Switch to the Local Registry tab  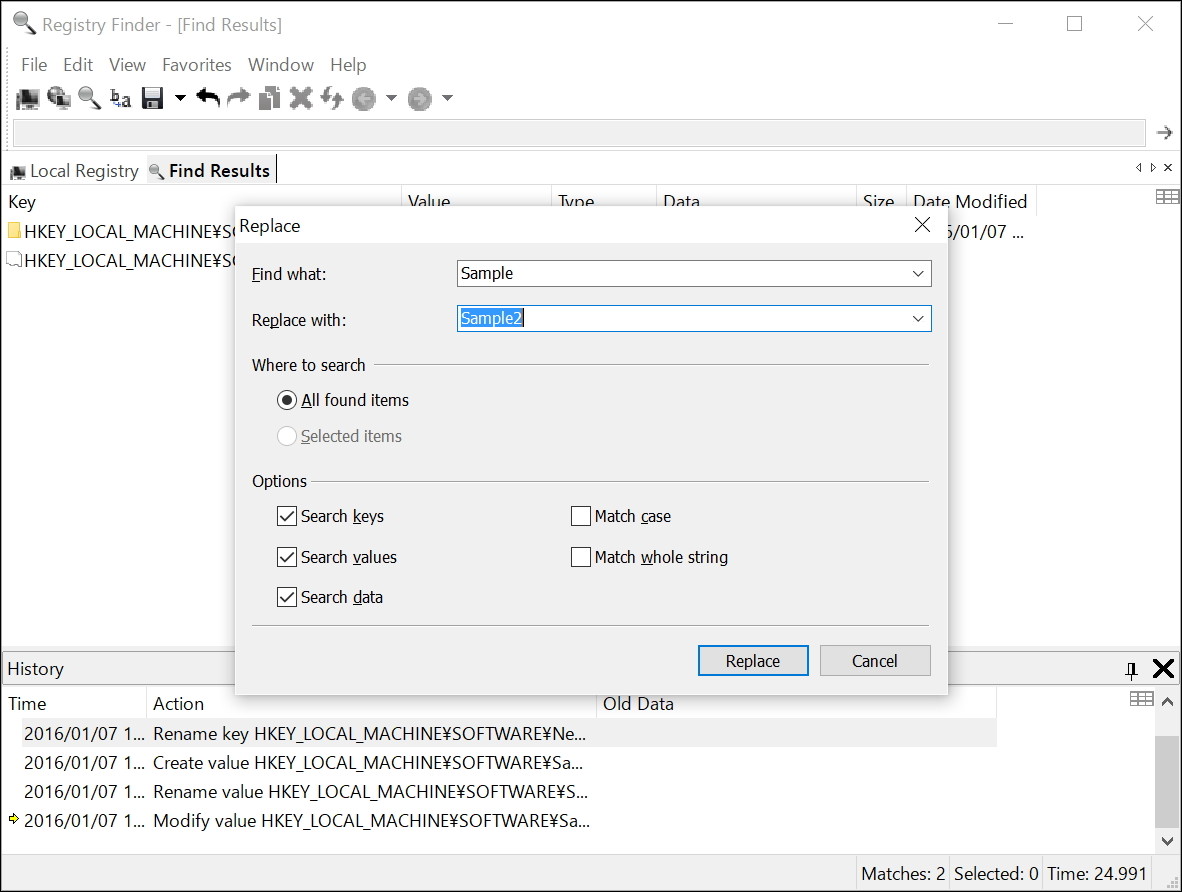click(x=75, y=171)
